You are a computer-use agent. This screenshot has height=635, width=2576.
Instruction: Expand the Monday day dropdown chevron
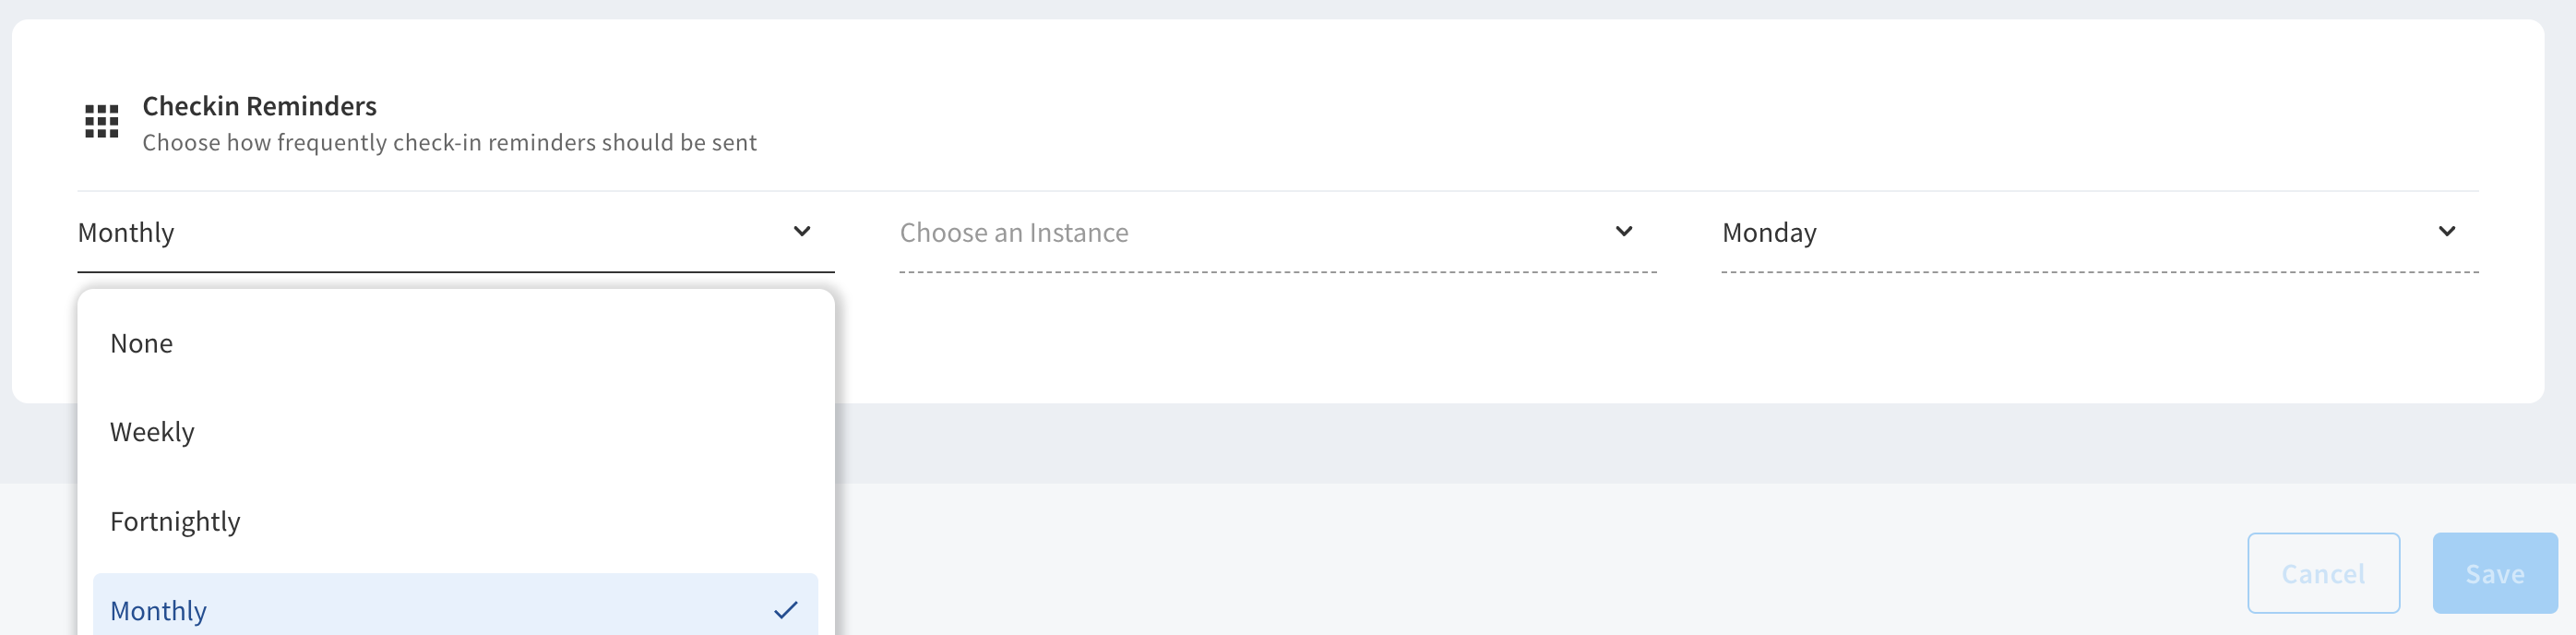coord(2446,231)
